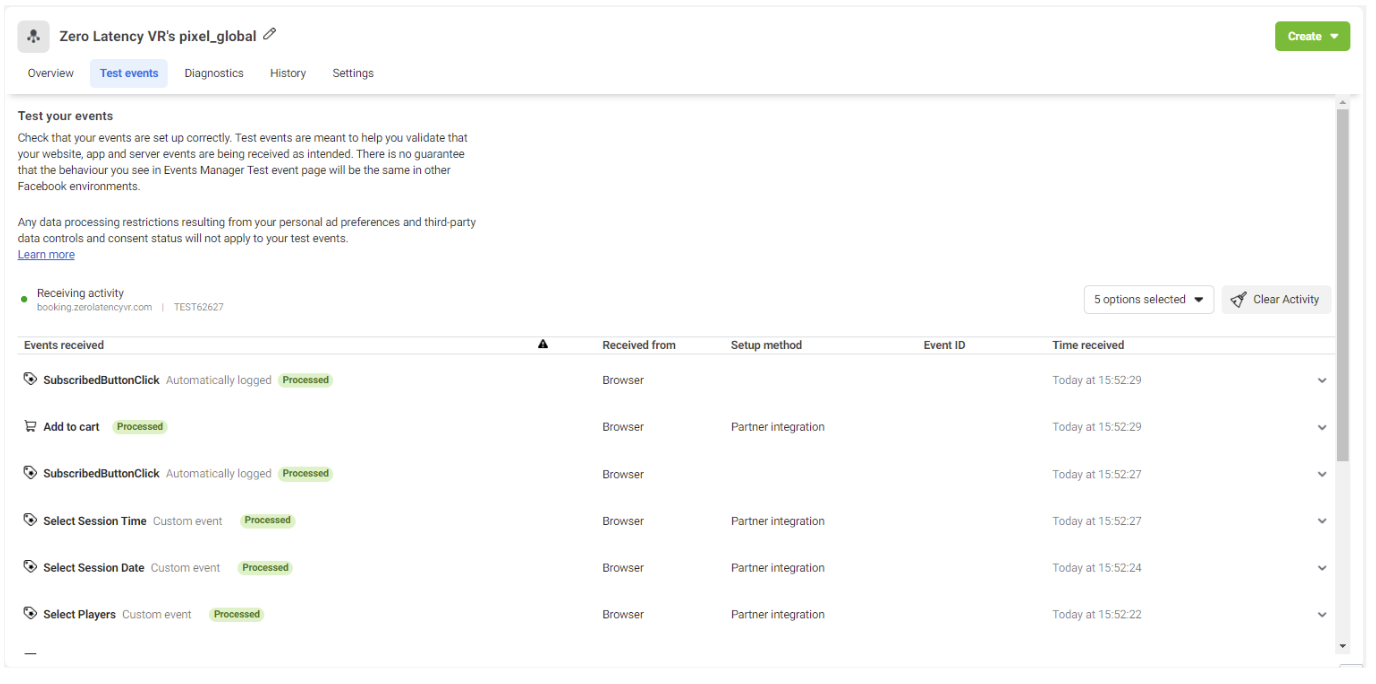The width and height of the screenshot is (1376, 684).
Task: Click Processed badge on Add to cart
Action: (x=140, y=426)
